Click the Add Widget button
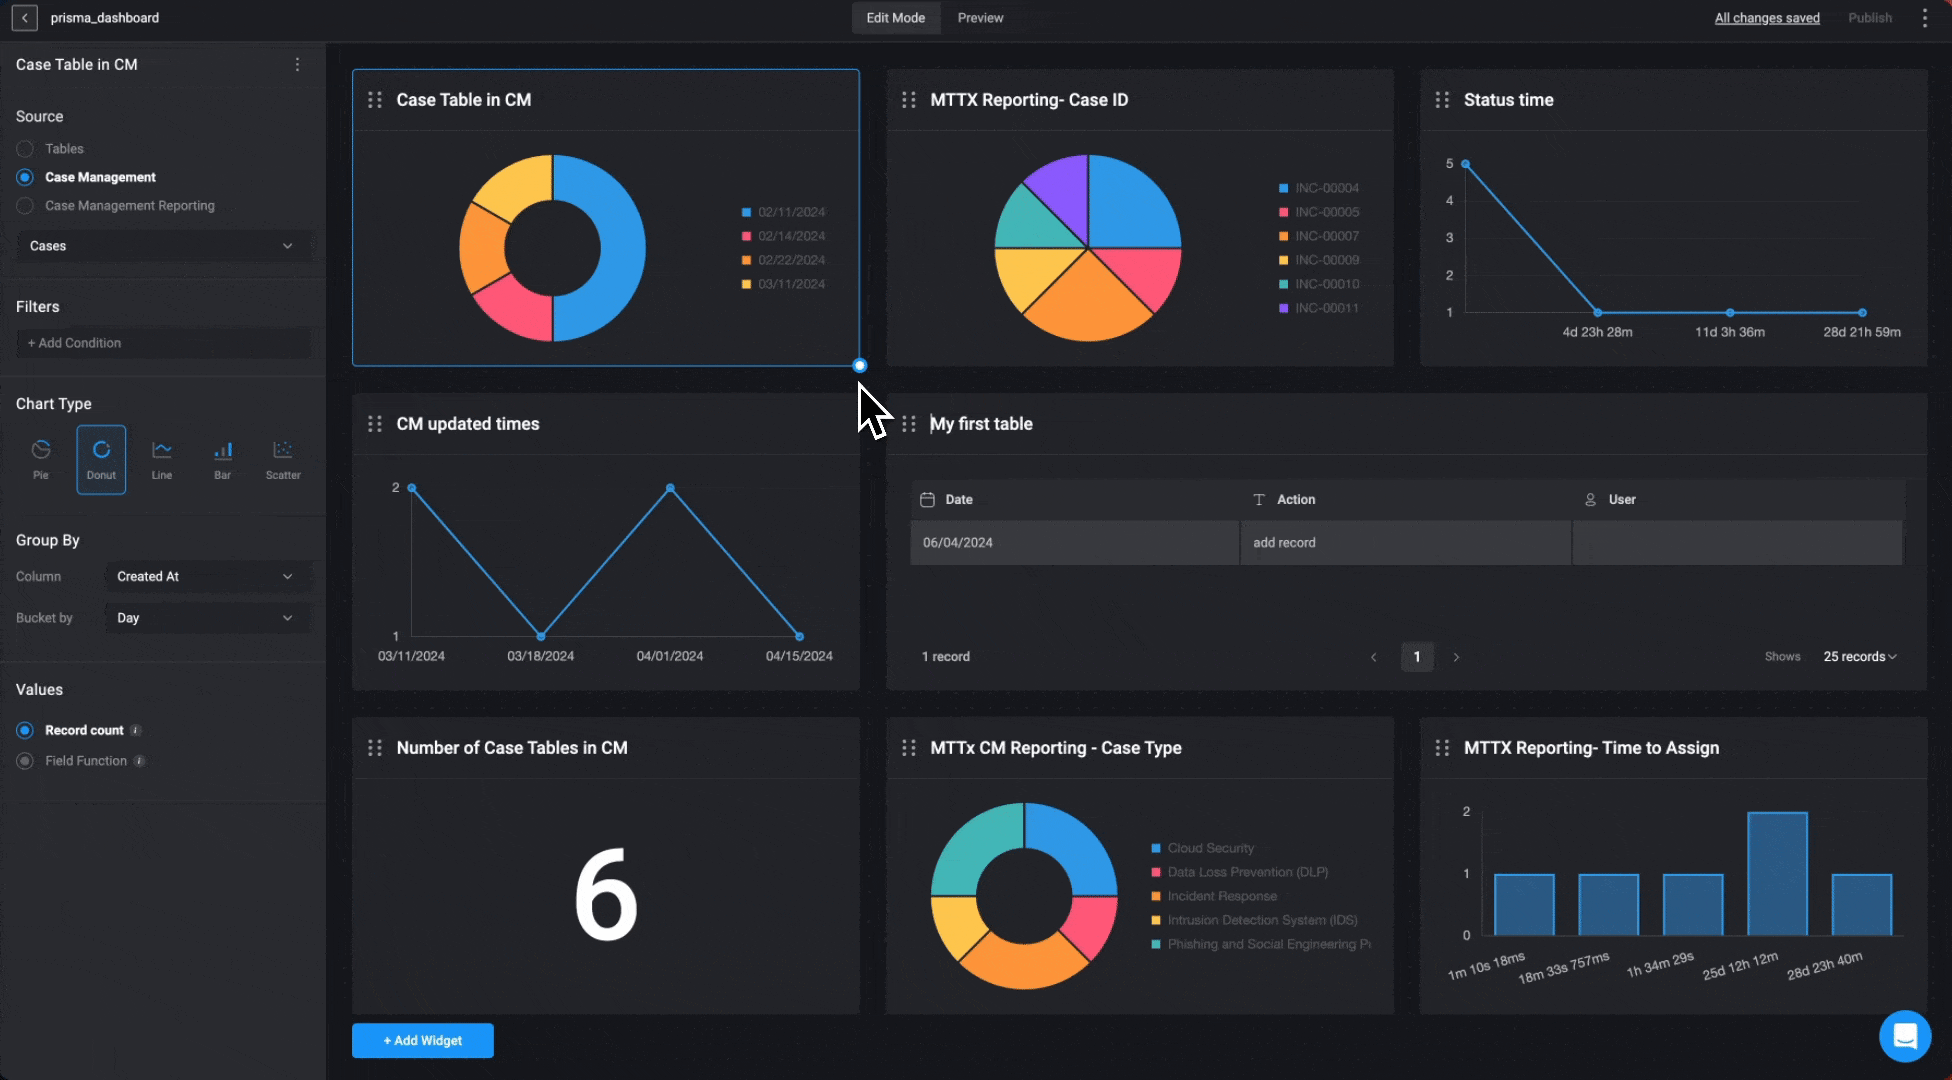The width and height of the screenshot is (1952, 1080). pyautogui.click(x=422, y=1040)
